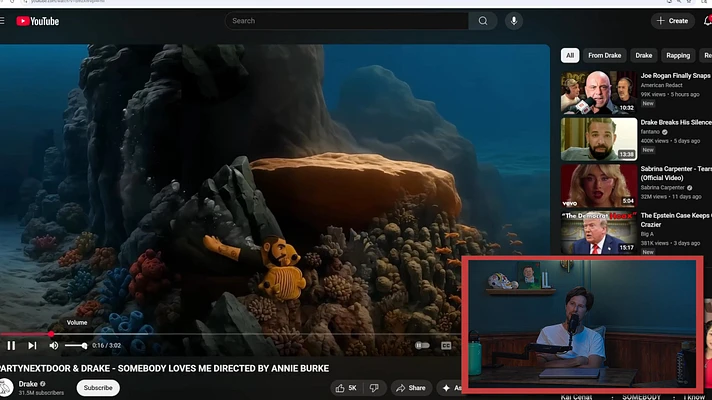The width and height of the screenshot is (712, 400).
Task: Click the Drake Breaks His Silence title
Action: 676,122
